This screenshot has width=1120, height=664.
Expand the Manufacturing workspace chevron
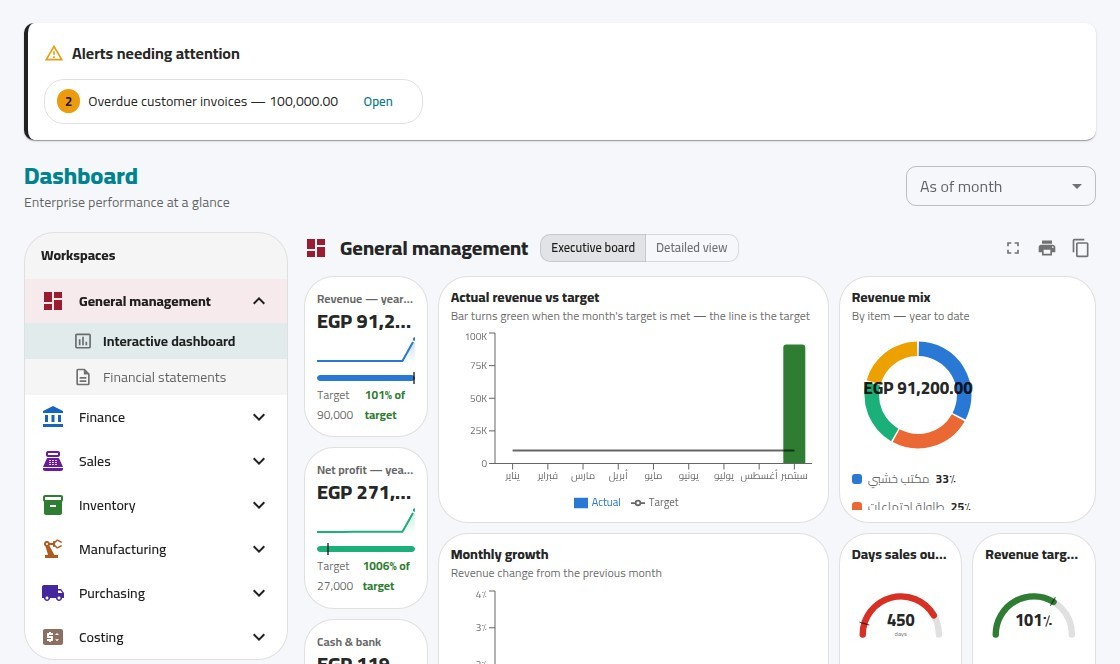[259, 549]
